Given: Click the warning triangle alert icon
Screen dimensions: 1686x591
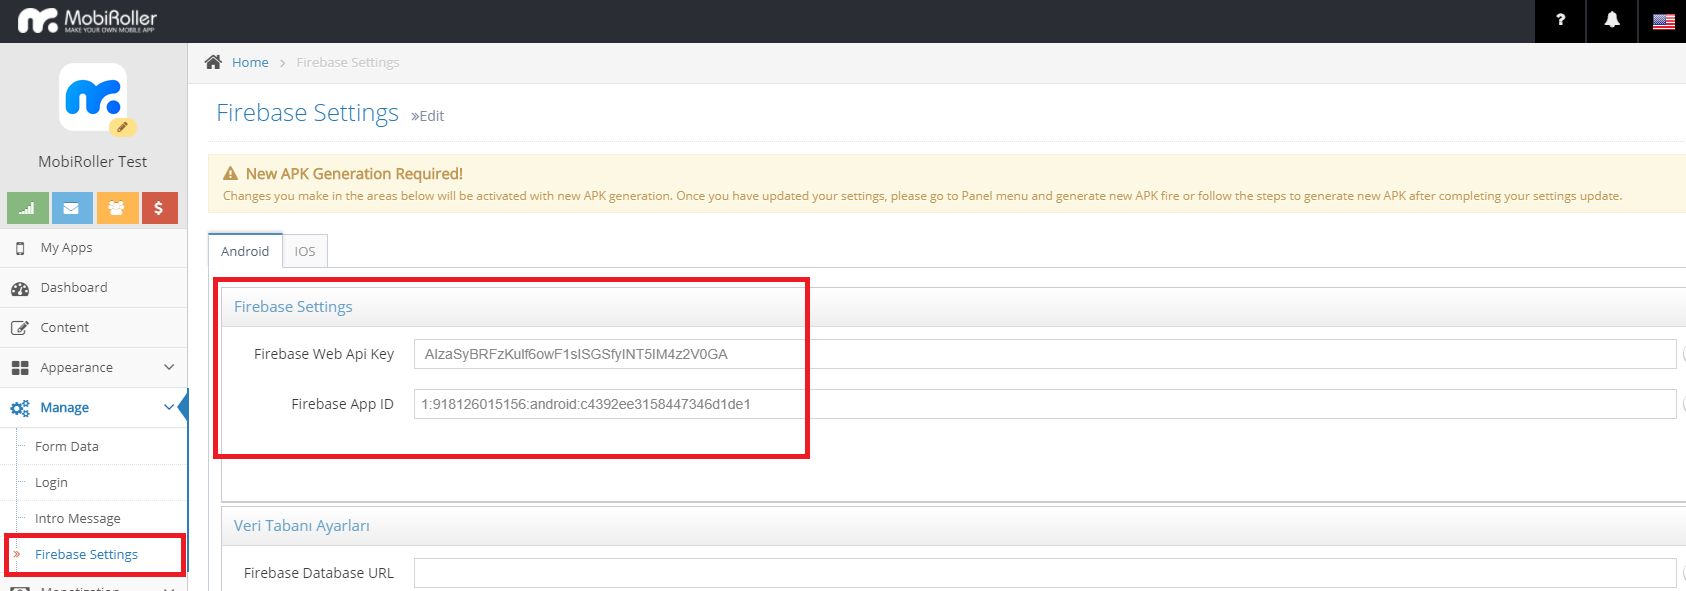Looking at the screenshot, I should coord(230,173).
